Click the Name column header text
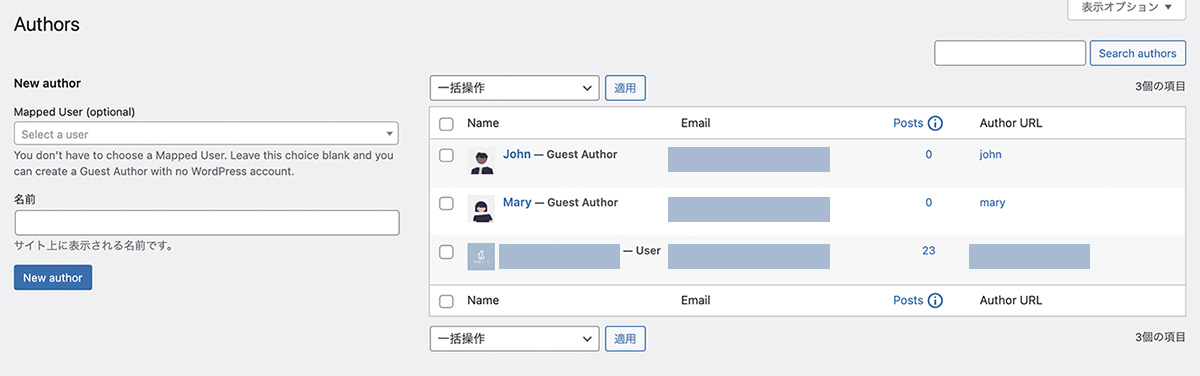Viewport: 1200px width, 376px height. (x=483, y=123)
